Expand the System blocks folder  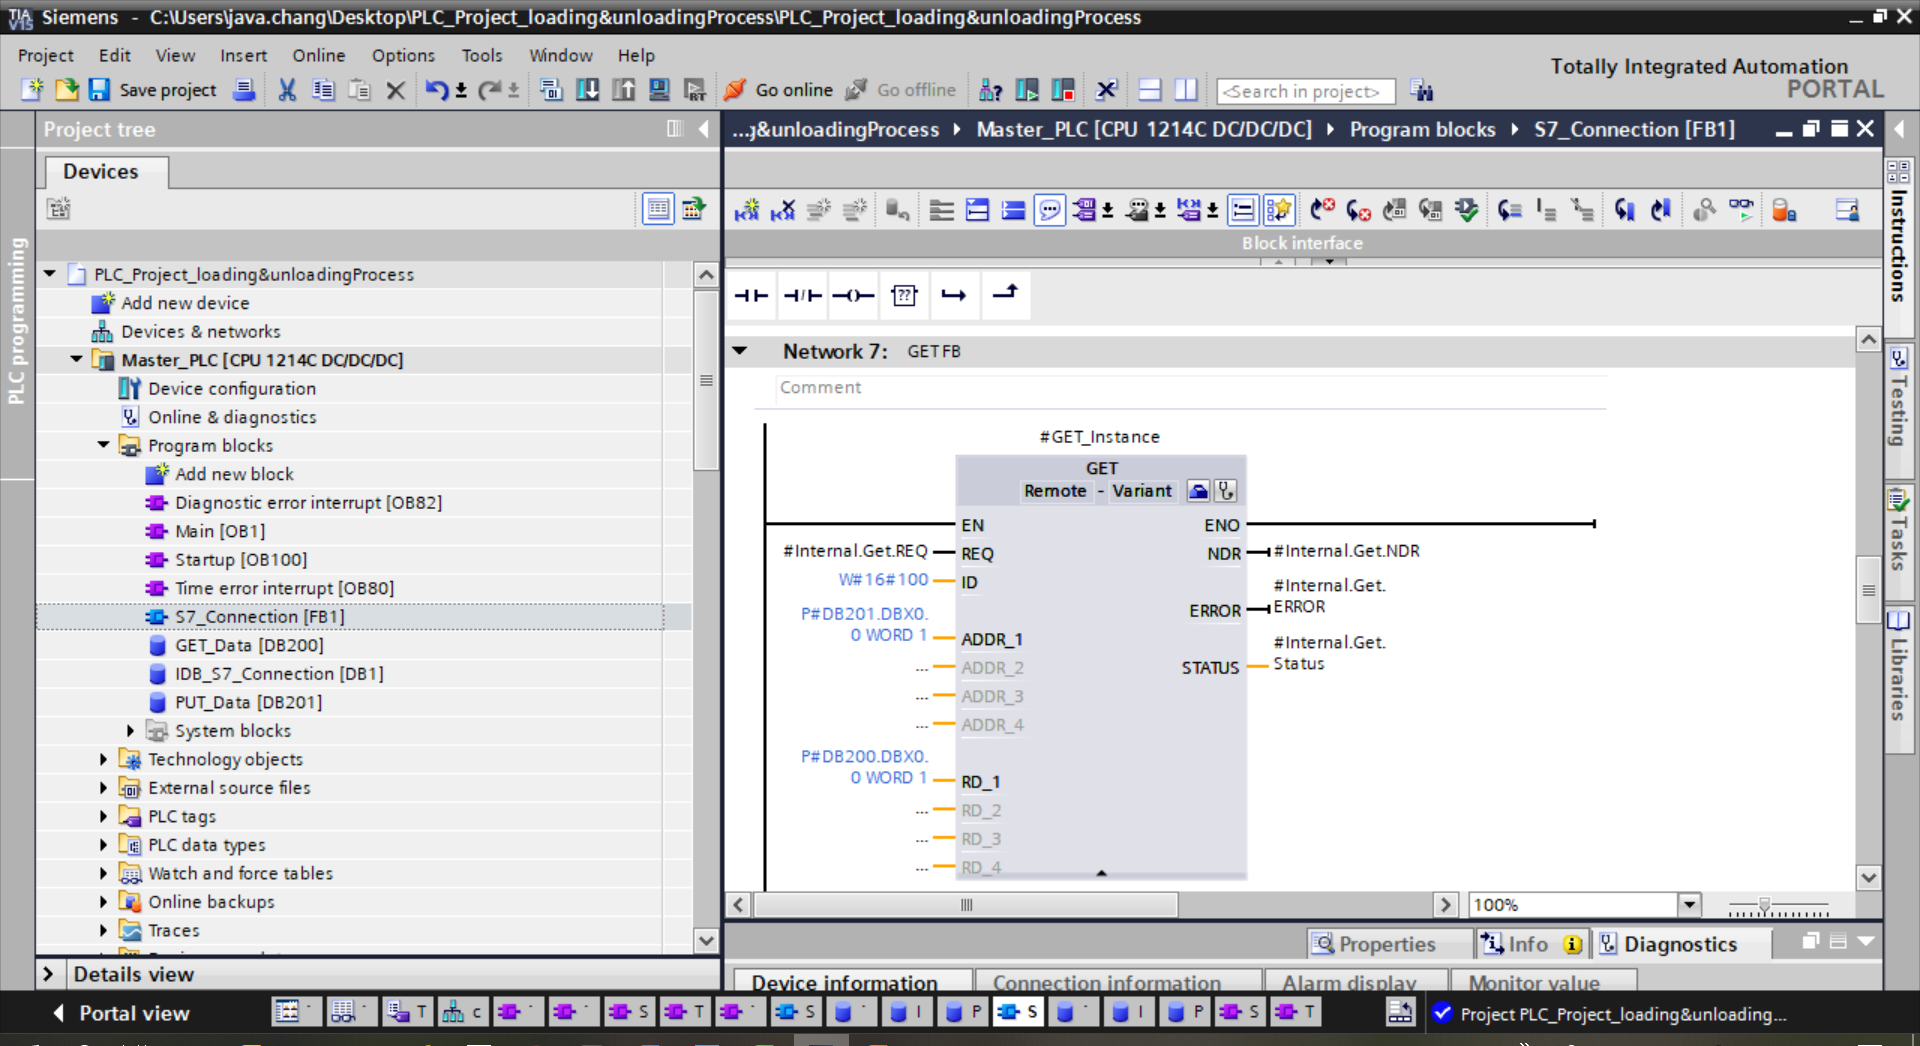[131, 731]
